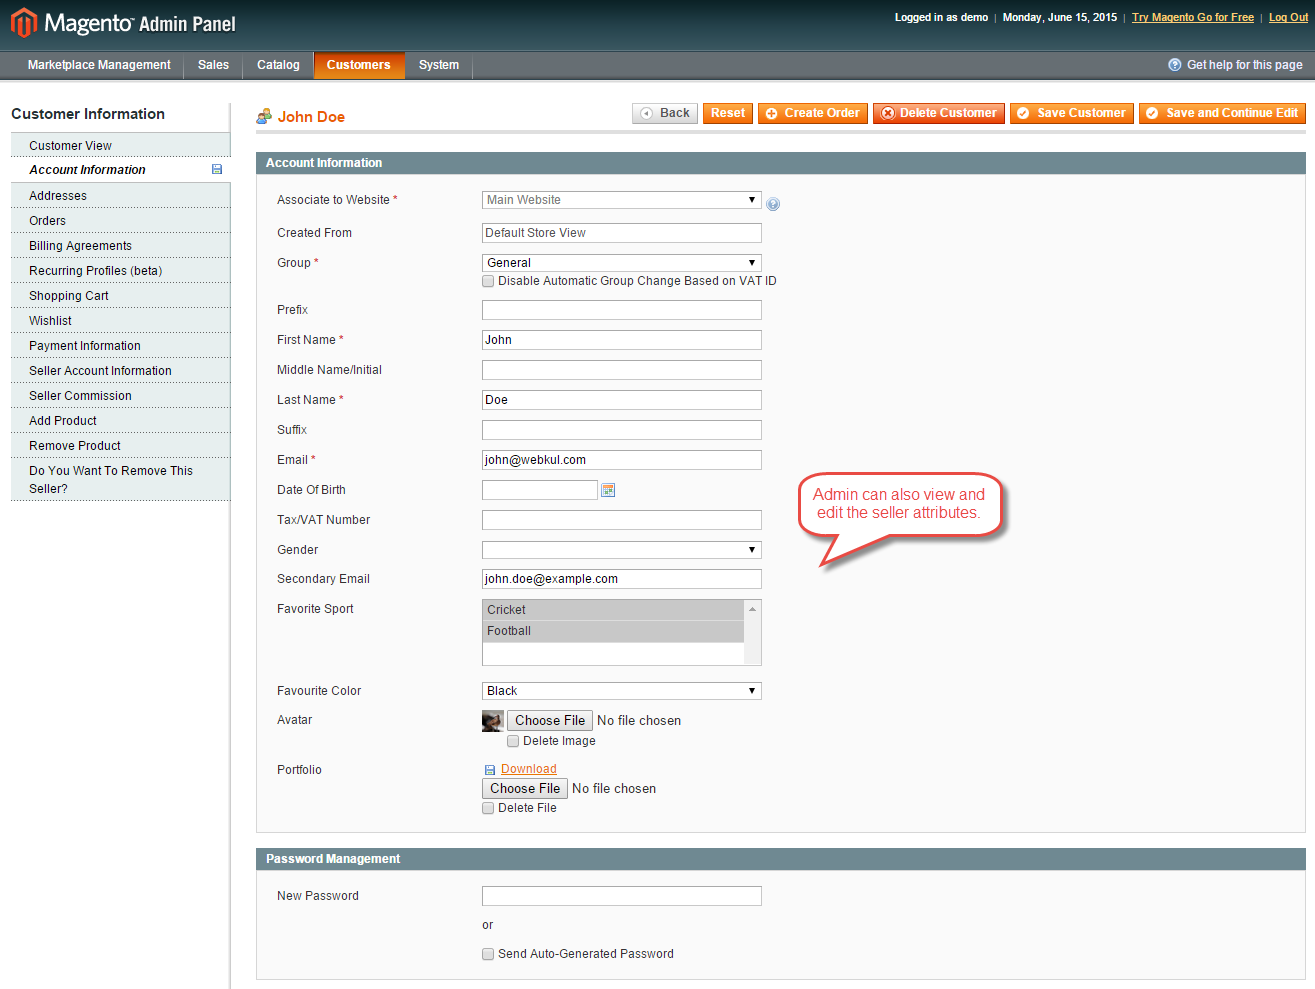
Task: Switch to the Customers menu tab
Action: click(359, 64)
